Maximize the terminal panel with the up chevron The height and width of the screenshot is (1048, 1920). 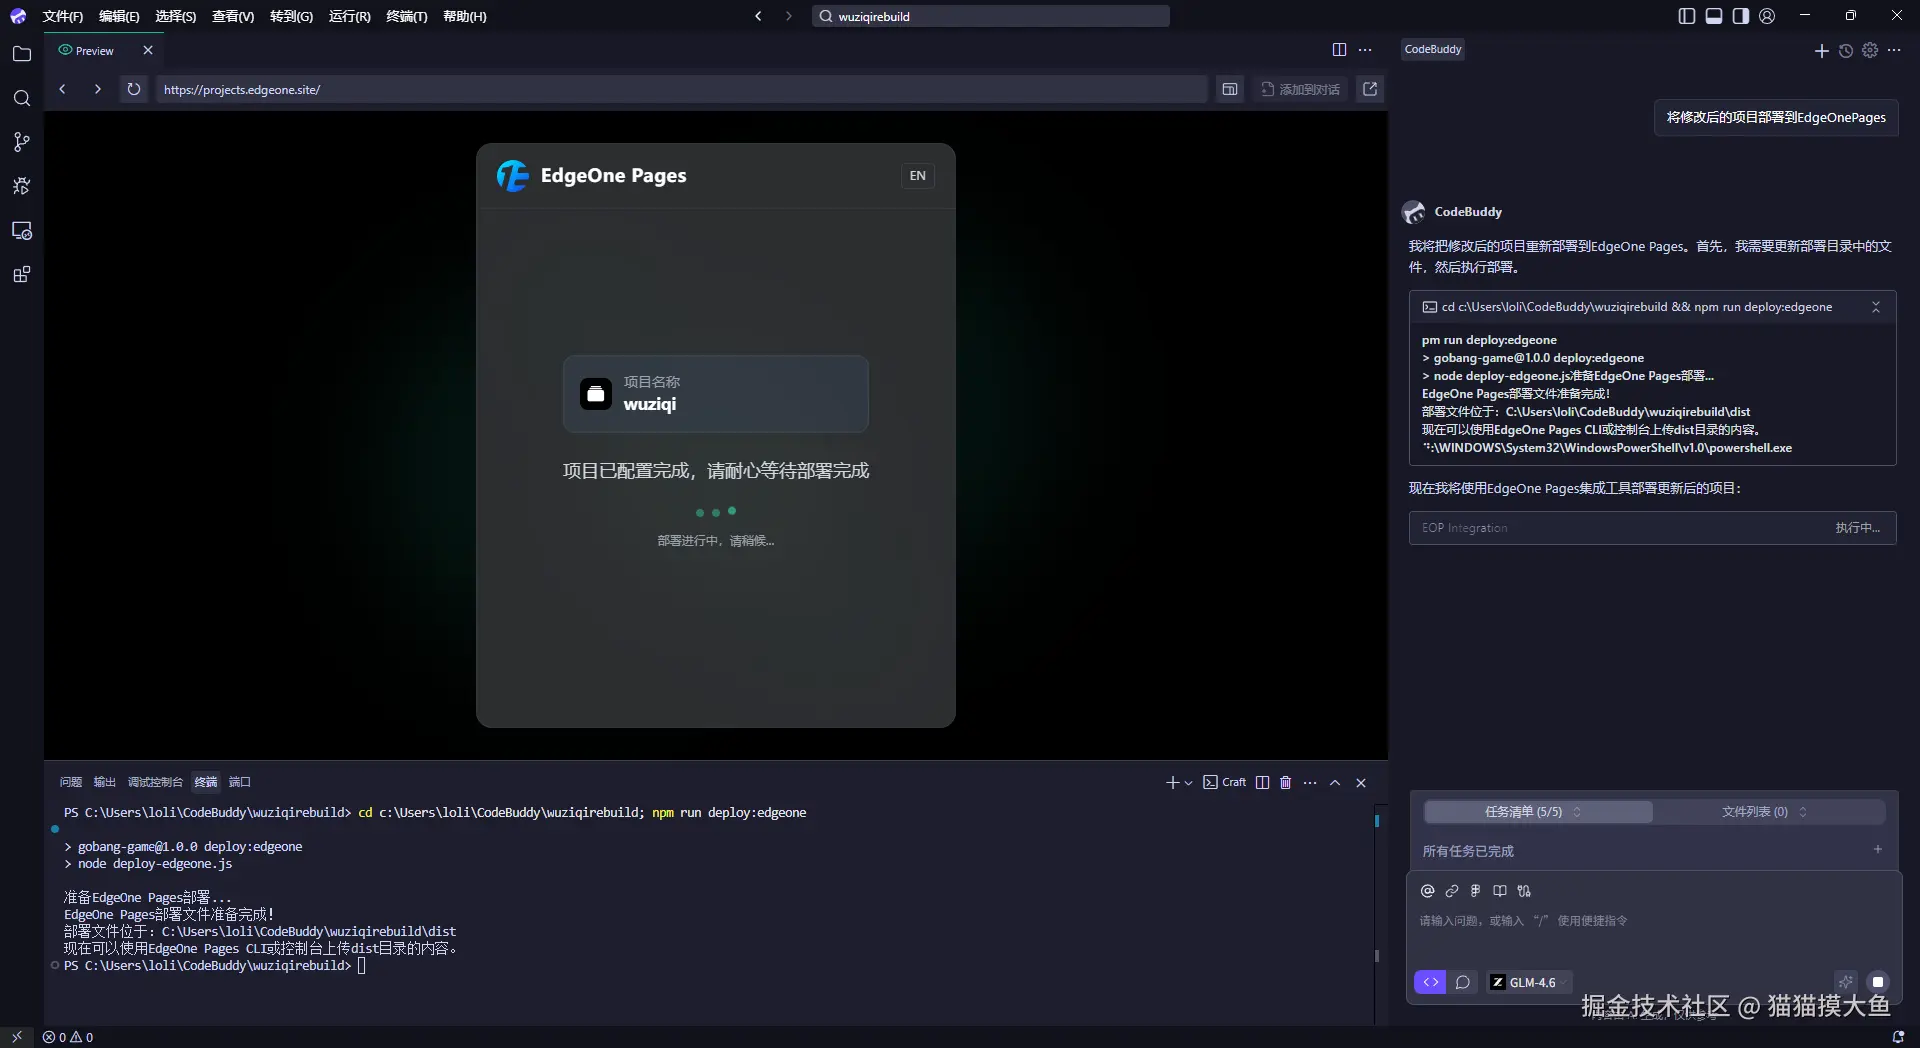pyautogui.click(x=1335, y=783)
